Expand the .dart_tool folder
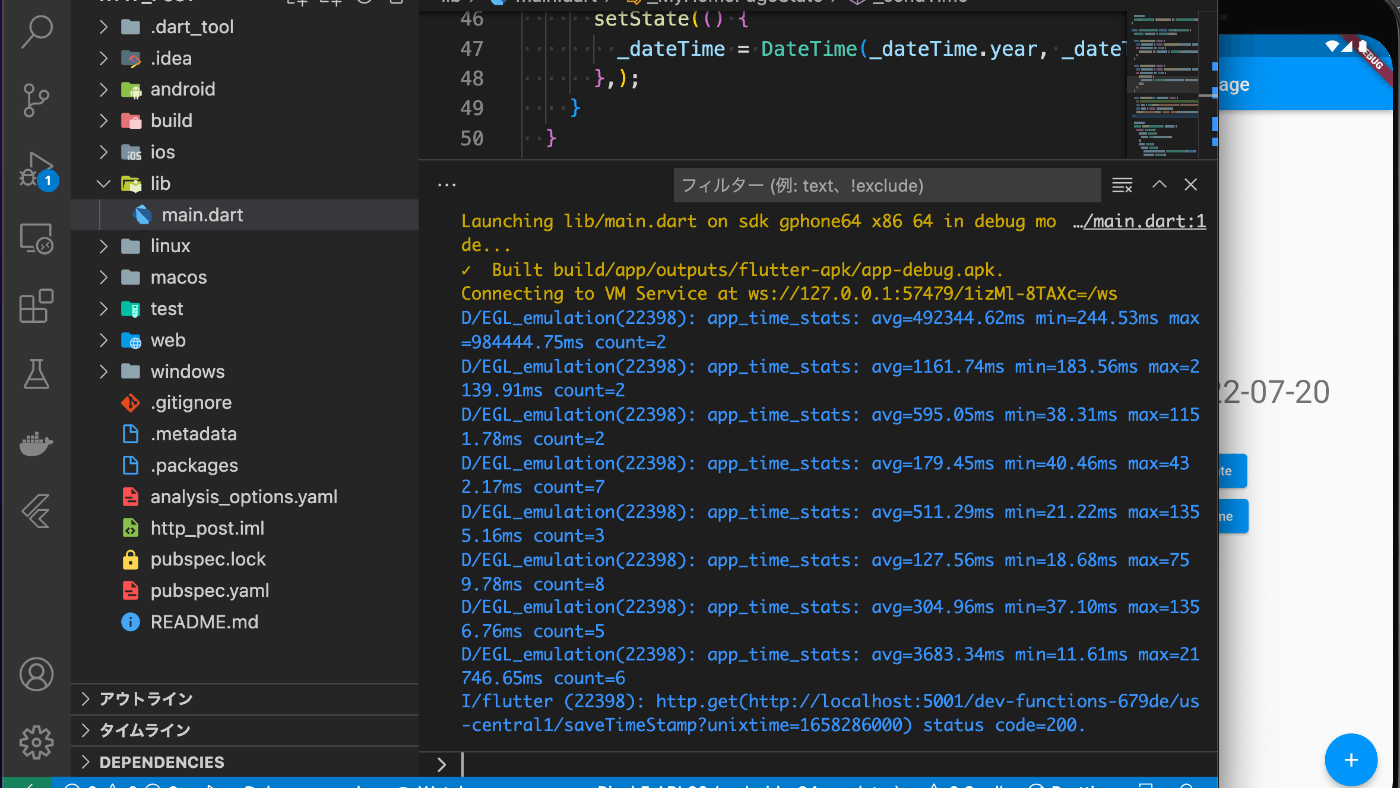This screenshot has width=1400, height=788. pos(245,27)
